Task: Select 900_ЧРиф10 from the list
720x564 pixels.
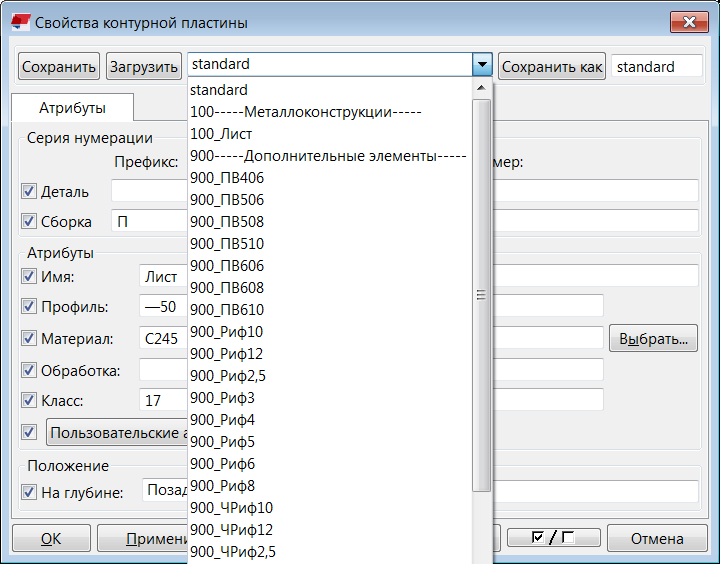Action: click(x=231, y=508)
